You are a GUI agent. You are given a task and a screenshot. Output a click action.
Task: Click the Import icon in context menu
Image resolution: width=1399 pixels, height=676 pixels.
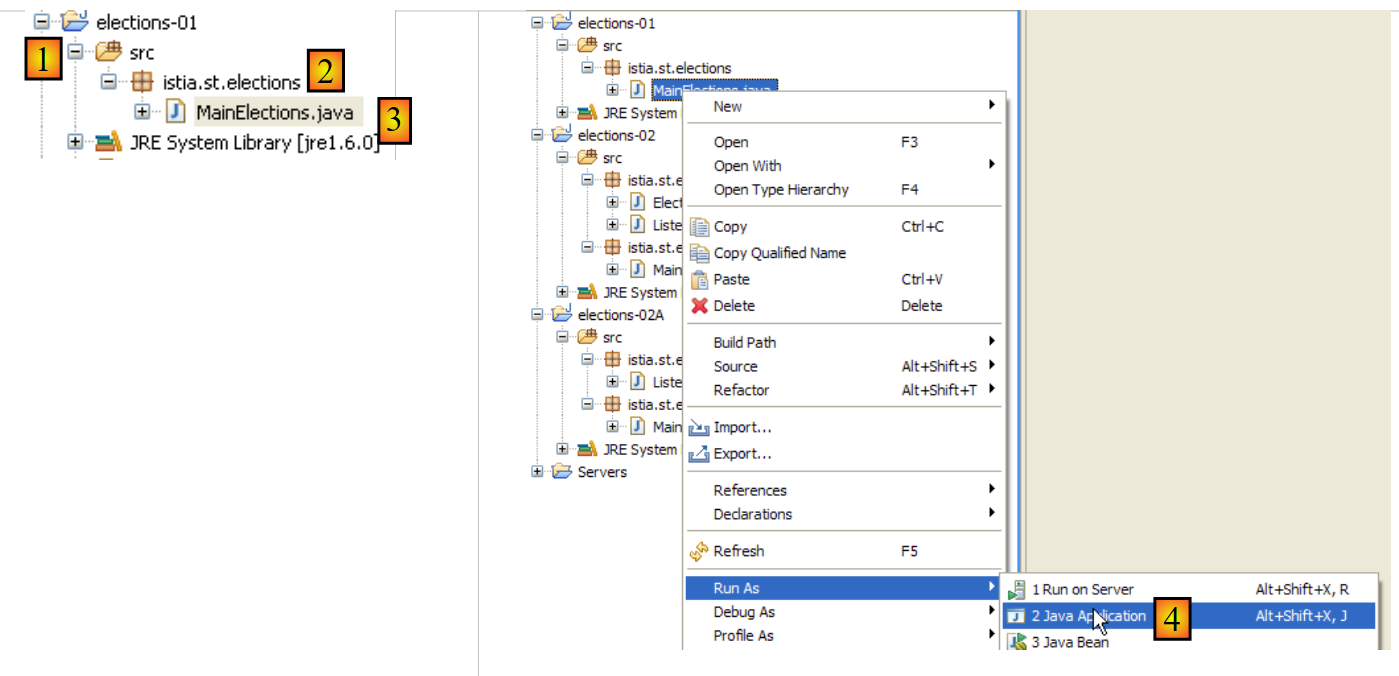tap(700, 428)
